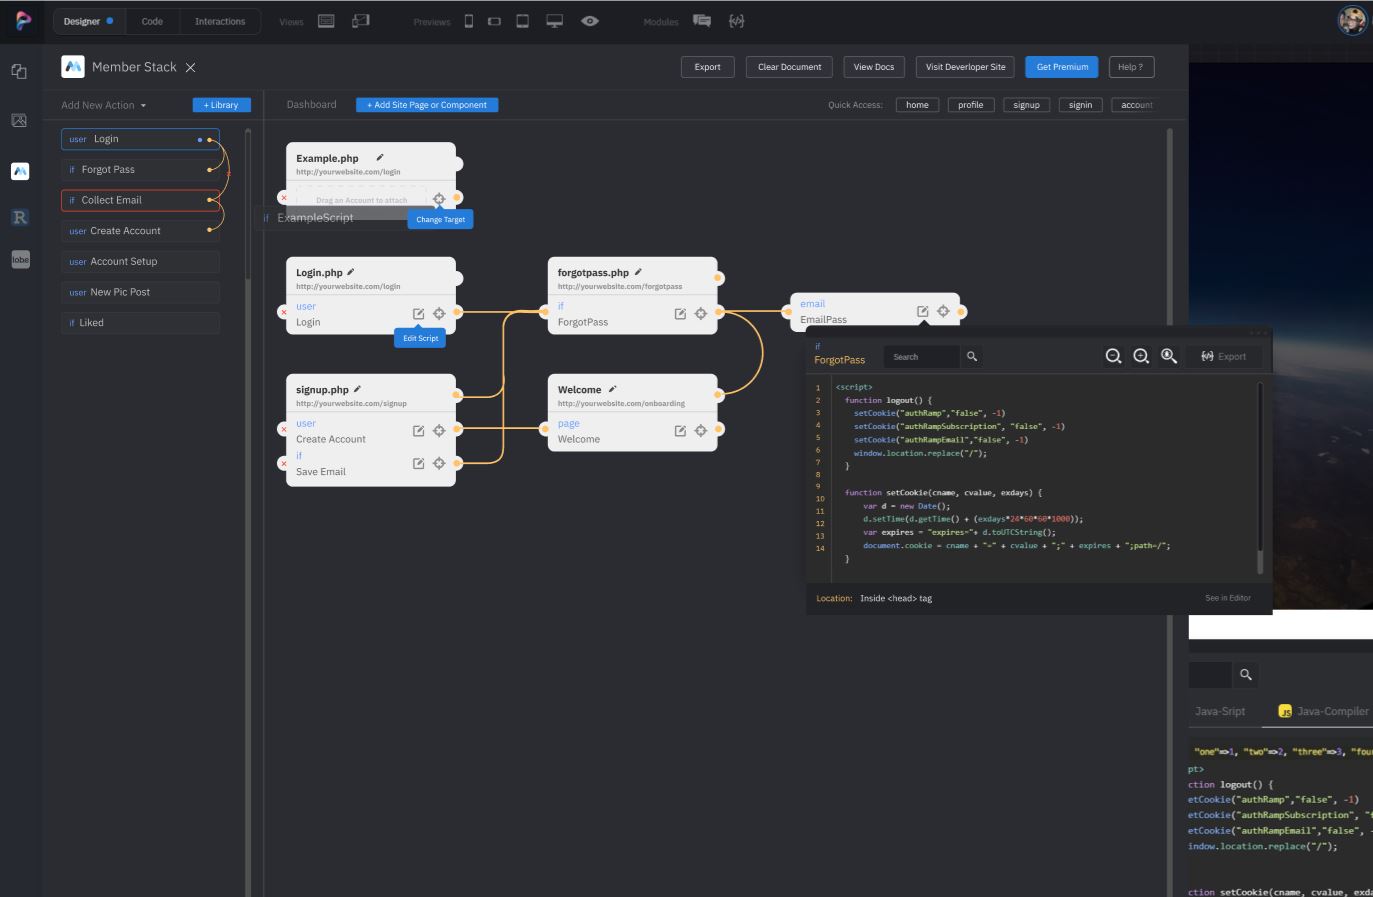Select the mobile landscape preview icon
The image size is (1373, 897).
494,21
